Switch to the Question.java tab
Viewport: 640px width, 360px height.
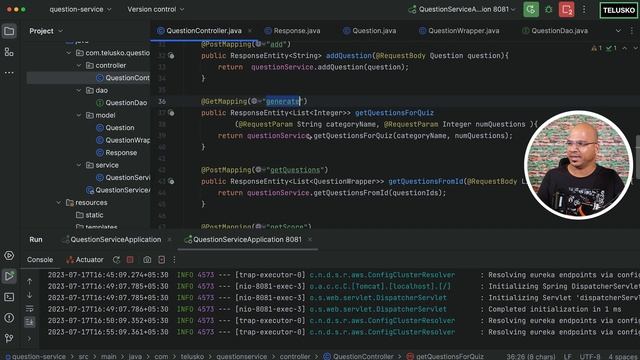pos(369,31)
